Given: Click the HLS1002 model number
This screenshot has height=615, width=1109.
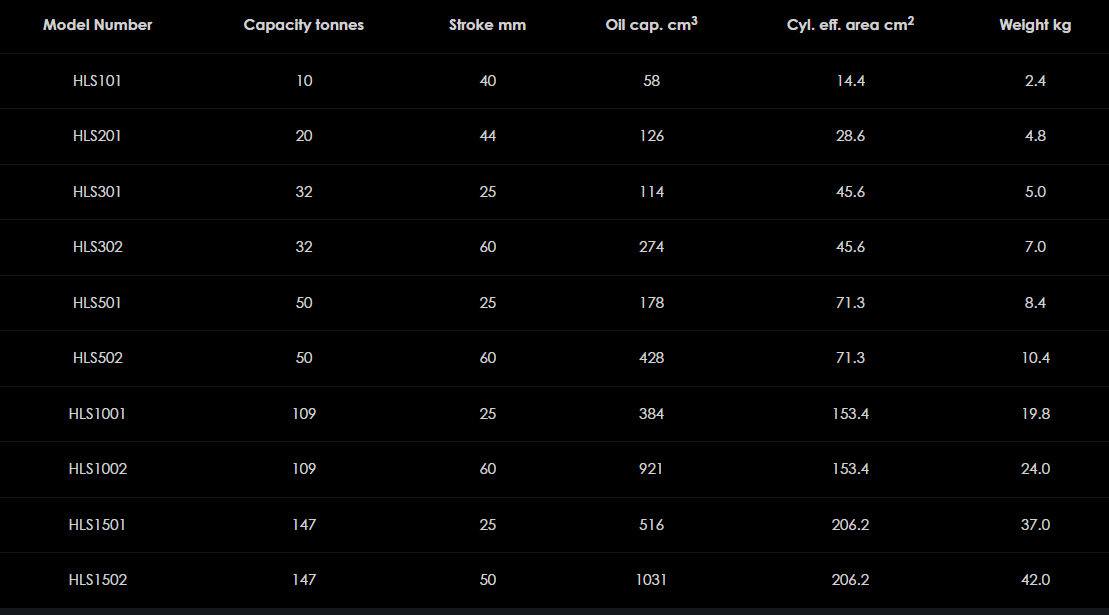Looking at the screenshot, I should [x=98, y=469].
